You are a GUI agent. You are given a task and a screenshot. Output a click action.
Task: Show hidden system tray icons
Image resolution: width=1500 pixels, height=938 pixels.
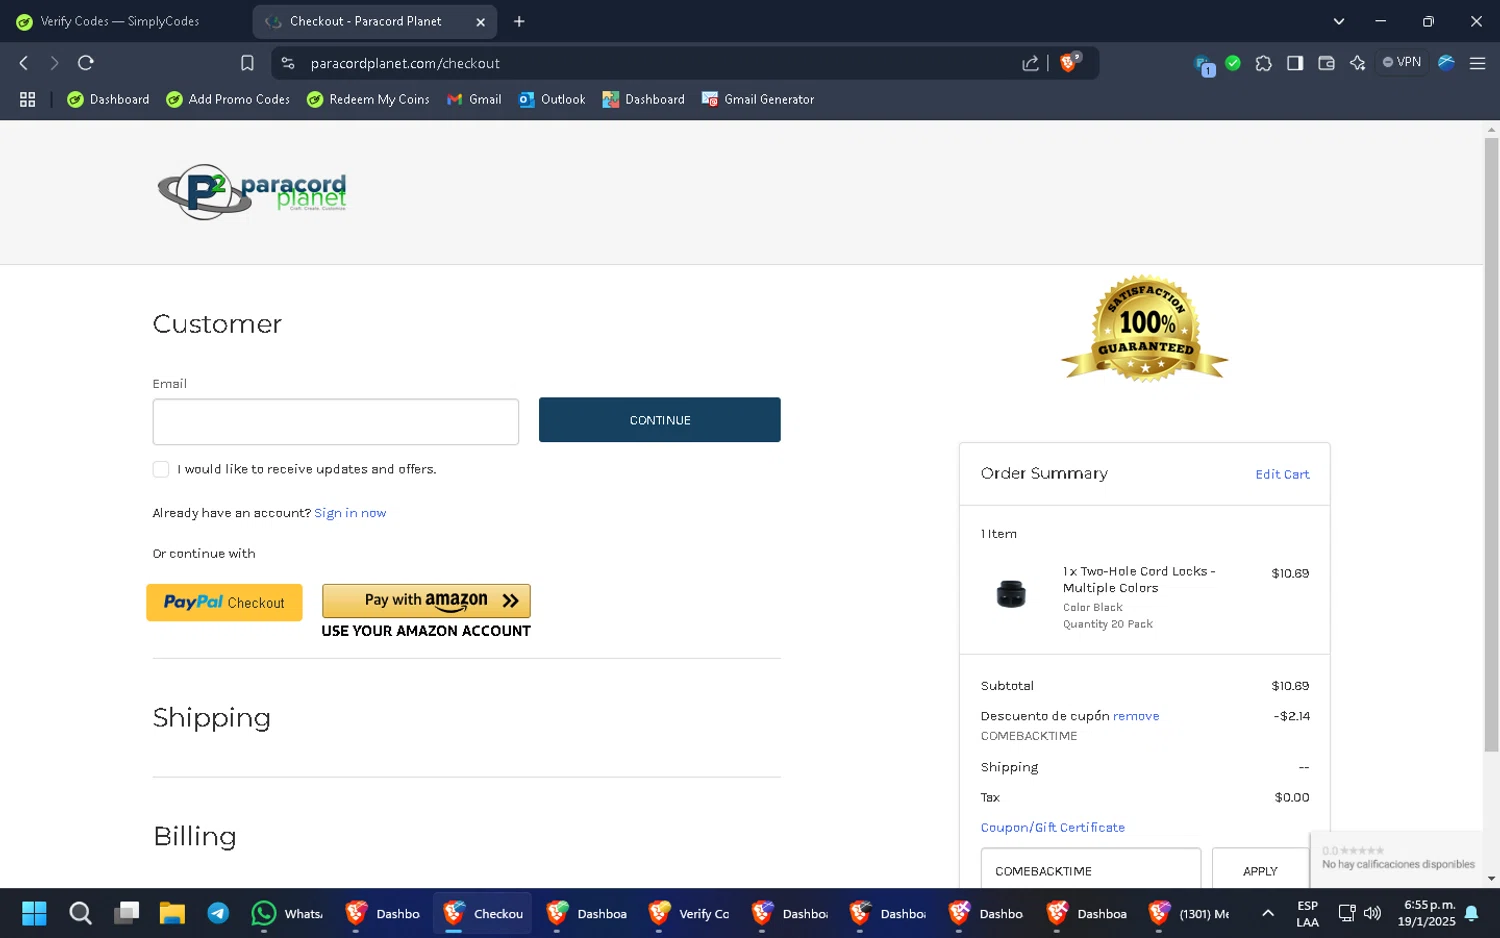click(x=1267, y=913)
